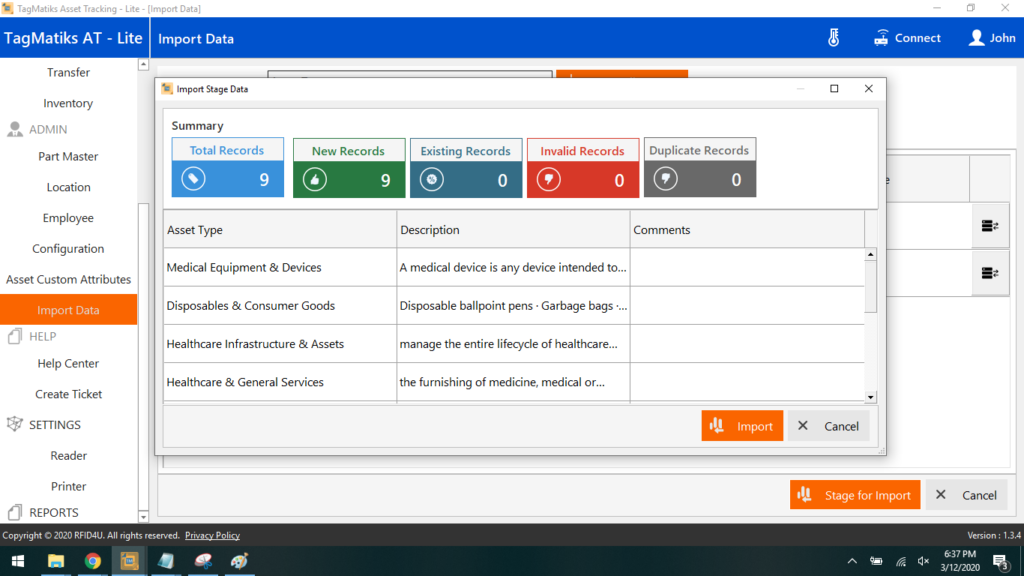Click the muted volume tray icon
Screen dimensions: 1024x576
pos(923,562)
